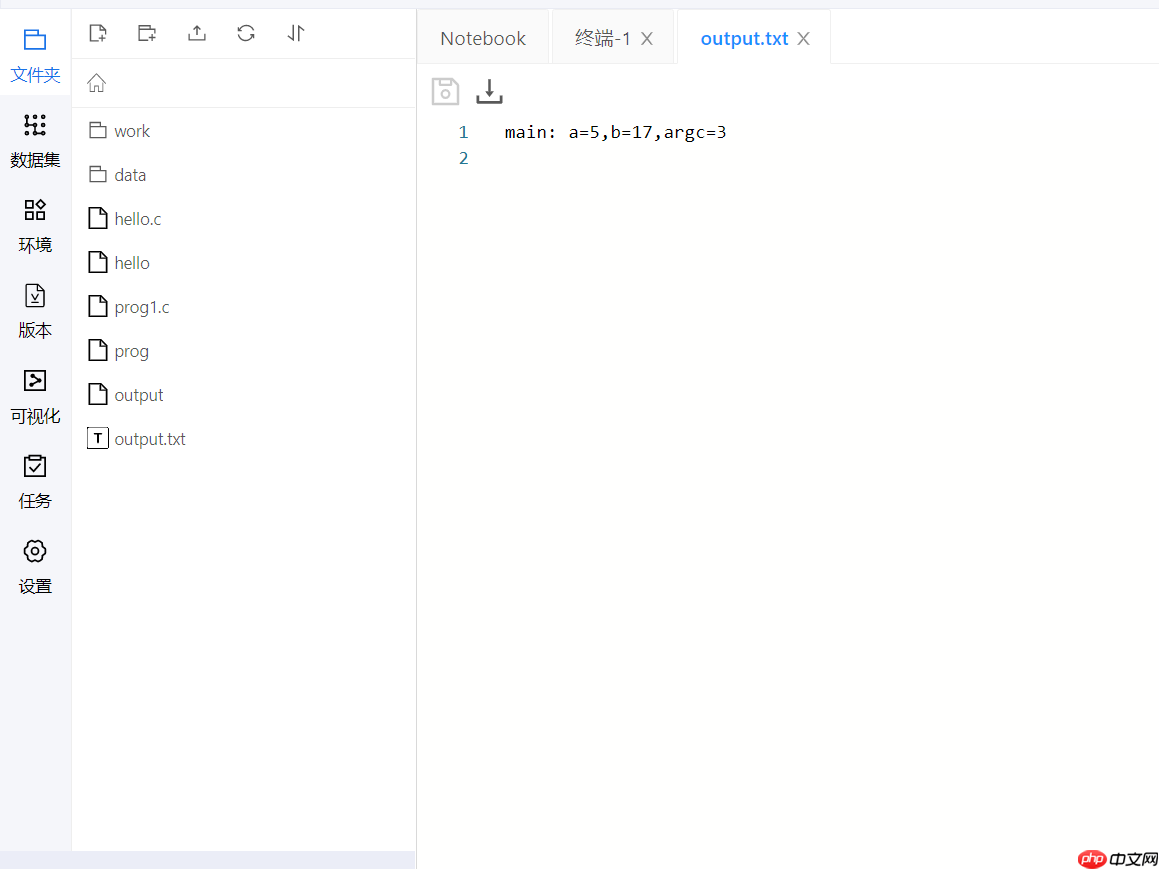The width and height of the screenshot is (1159, 869).
Task: Download the output.txt file
Action: [489, 91]
